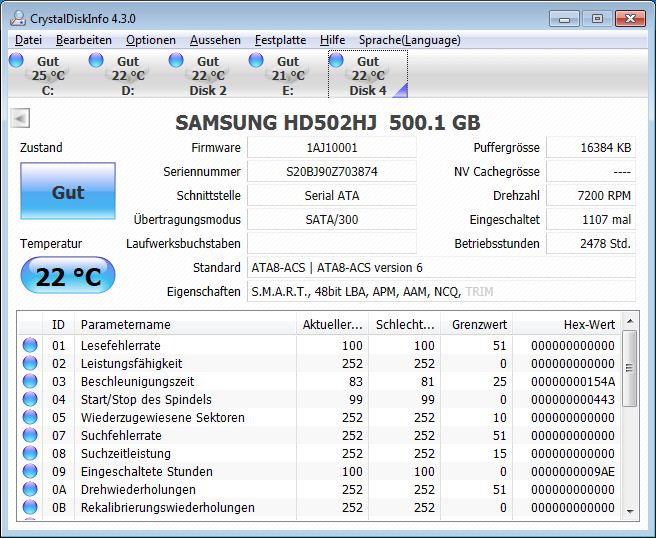Viewport: 656px width, 538px height.
Task: Click the Drehzahl value 7200 RPM
Action: pyautogui.click(x=591, y=195)
